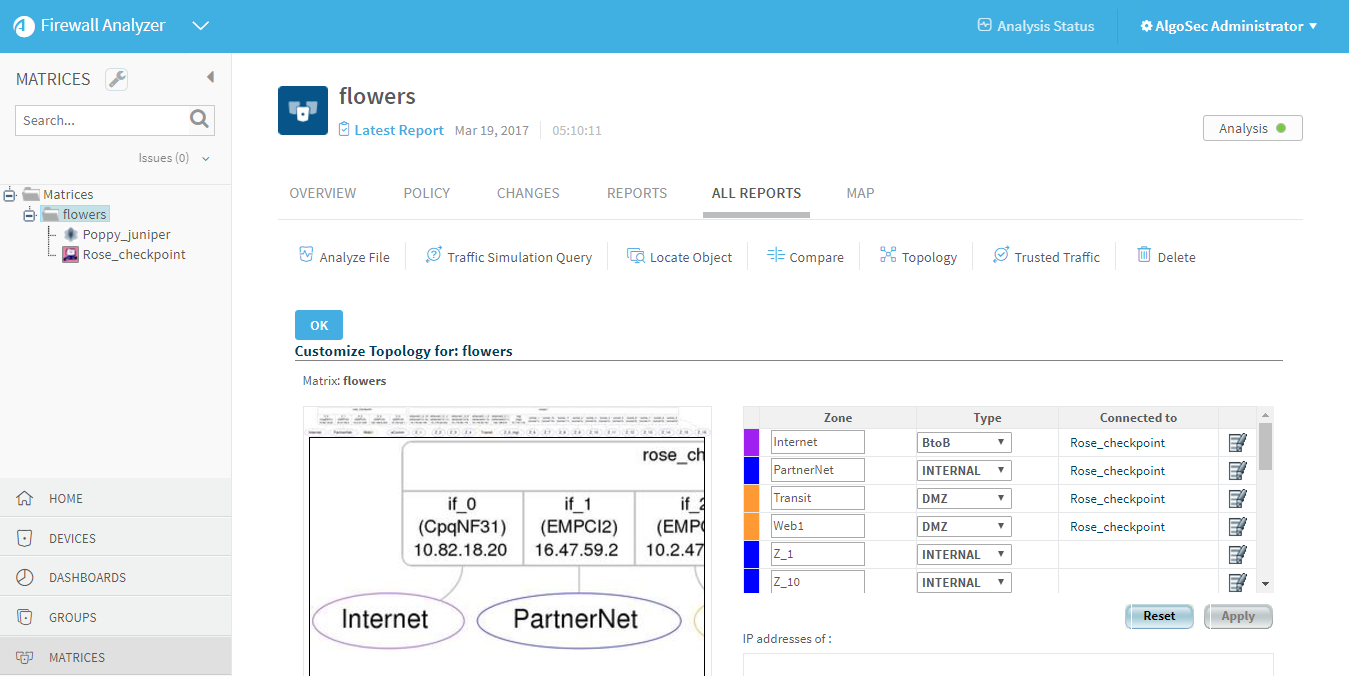Click the search magnifier icon
The image size is (1349, 676).
tap(200, 120)
